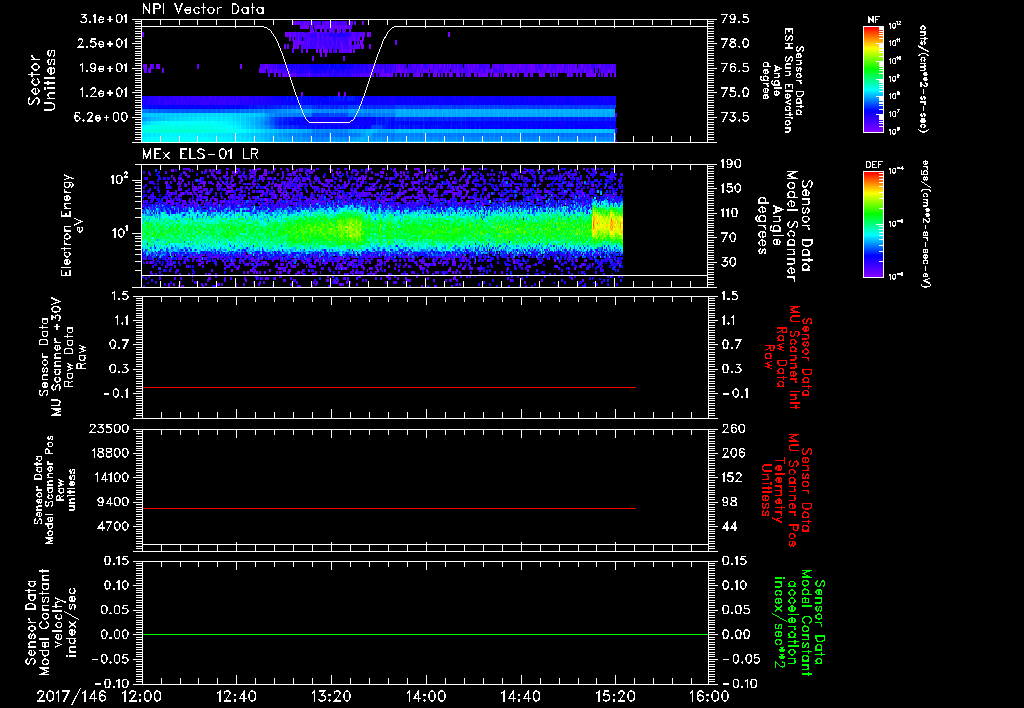Click the bright electron burst near 15:20
This screenshot has width=1024, height=708.
pyautogui.click(x=607, y=225)
